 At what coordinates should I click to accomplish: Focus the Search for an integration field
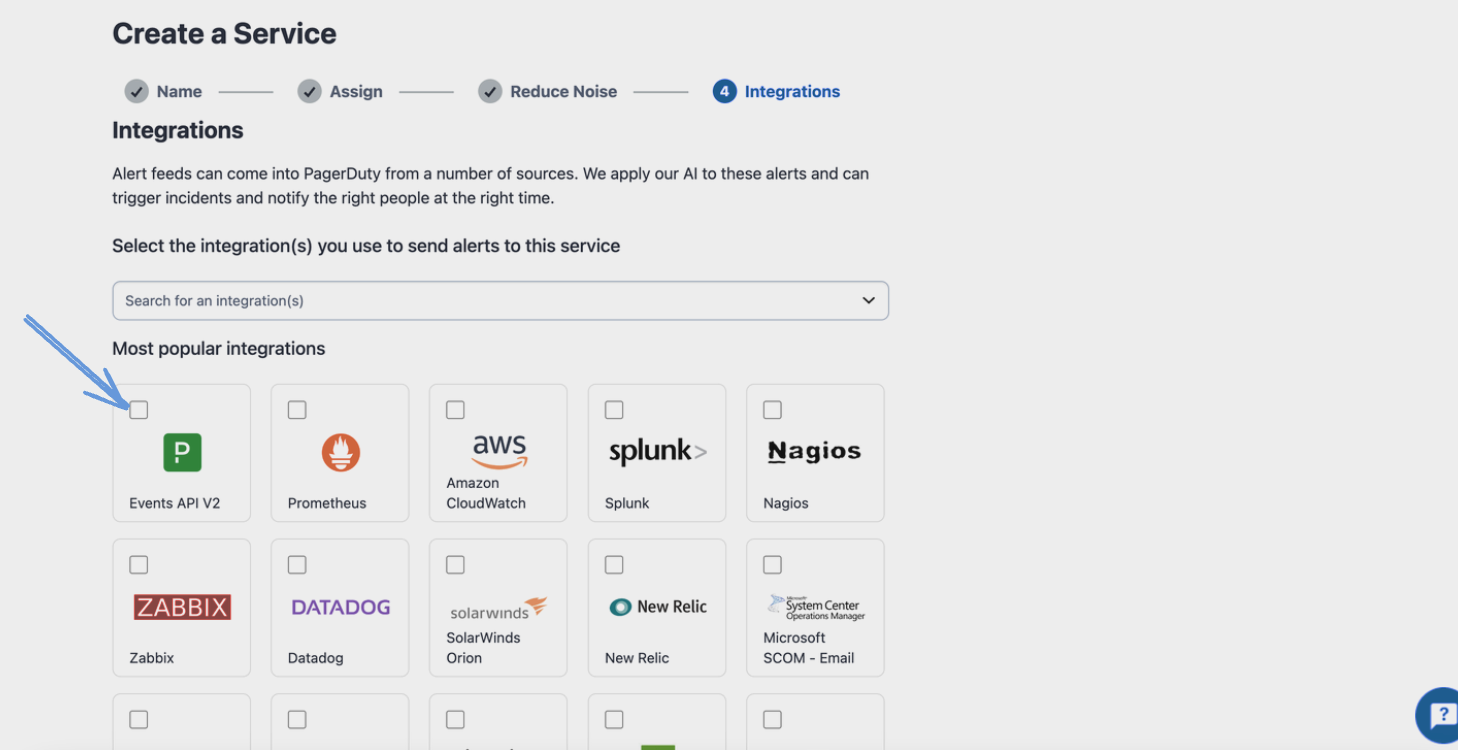tap(480, 301)
